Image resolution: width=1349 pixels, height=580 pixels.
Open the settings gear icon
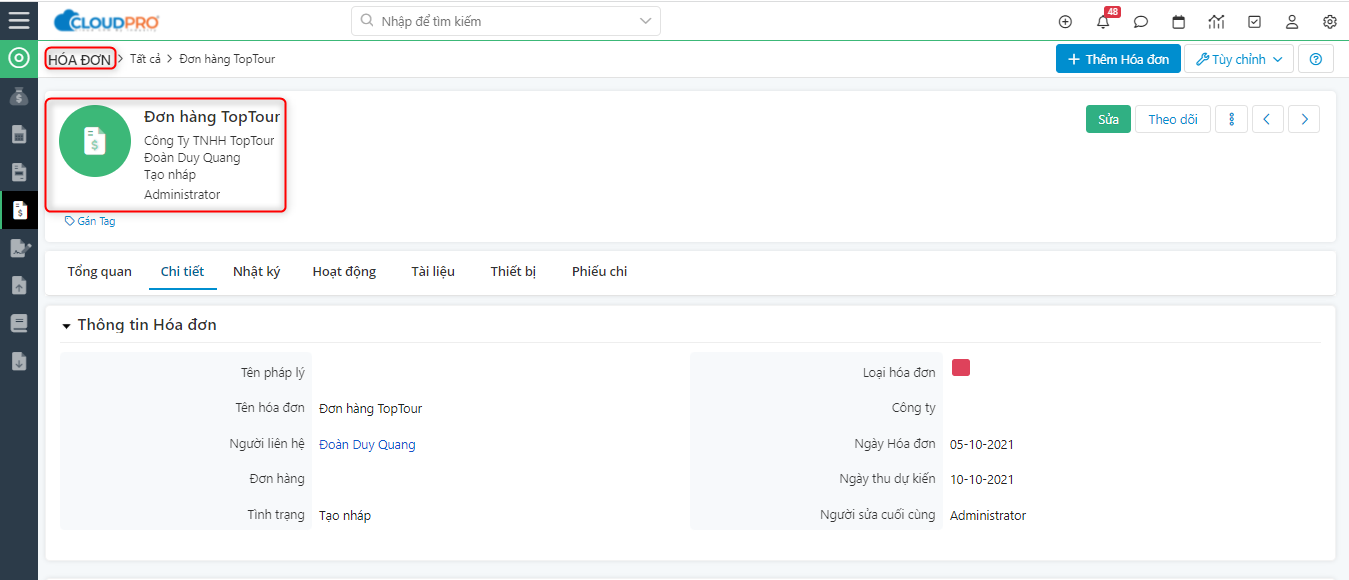click(1330, 21)
